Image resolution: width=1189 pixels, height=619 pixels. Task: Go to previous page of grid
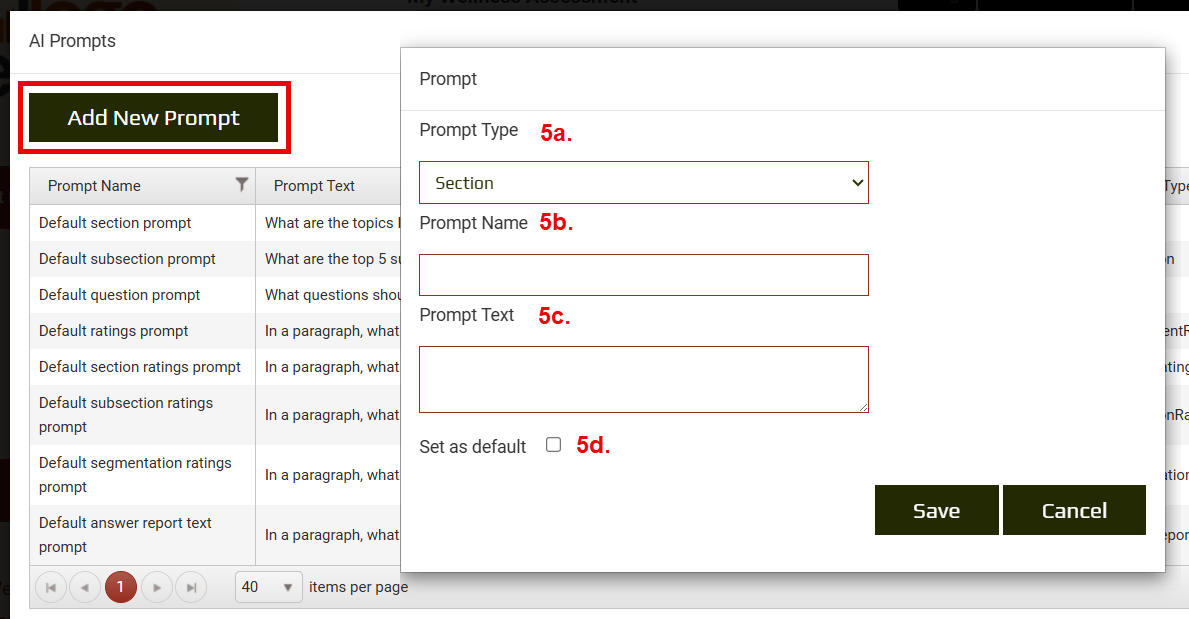85,588
